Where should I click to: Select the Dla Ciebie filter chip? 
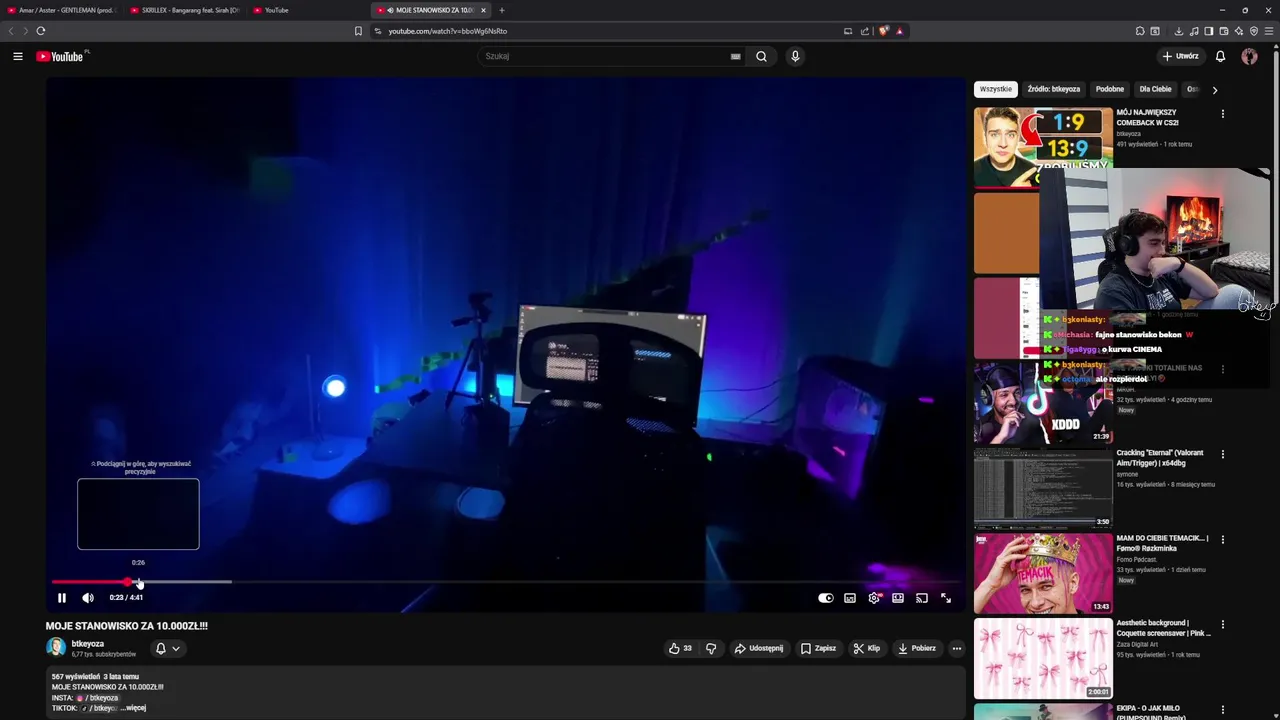click(1155, 89)
